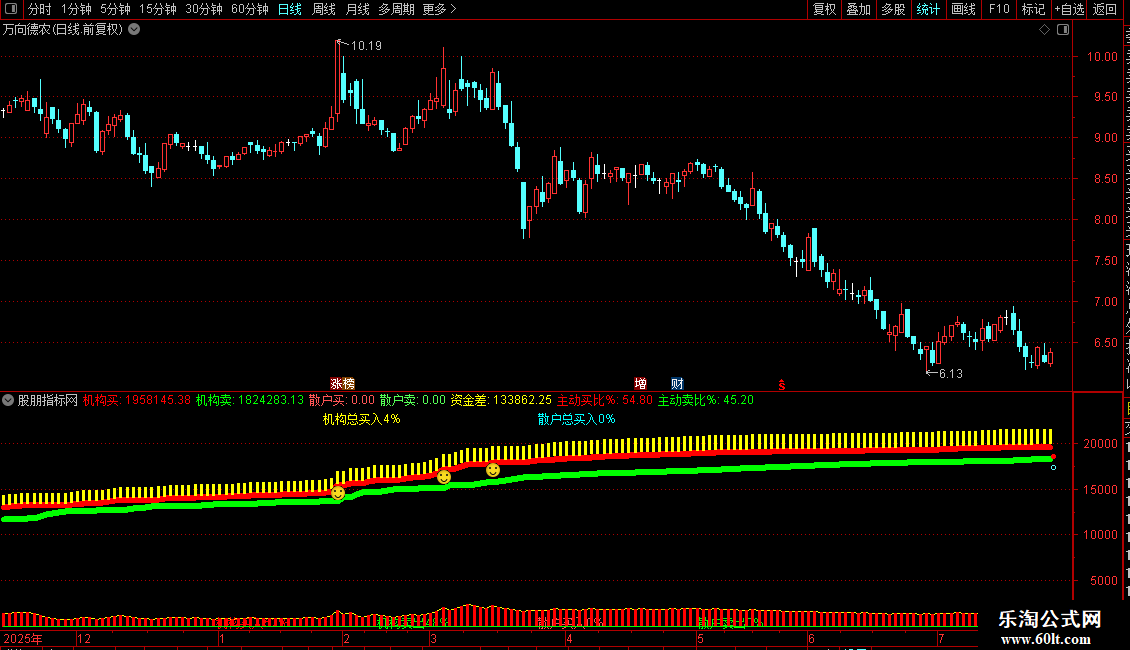1130x650 pixels.
Task: Open the 万向德农 title dropdown arrow
Action: 134,30
